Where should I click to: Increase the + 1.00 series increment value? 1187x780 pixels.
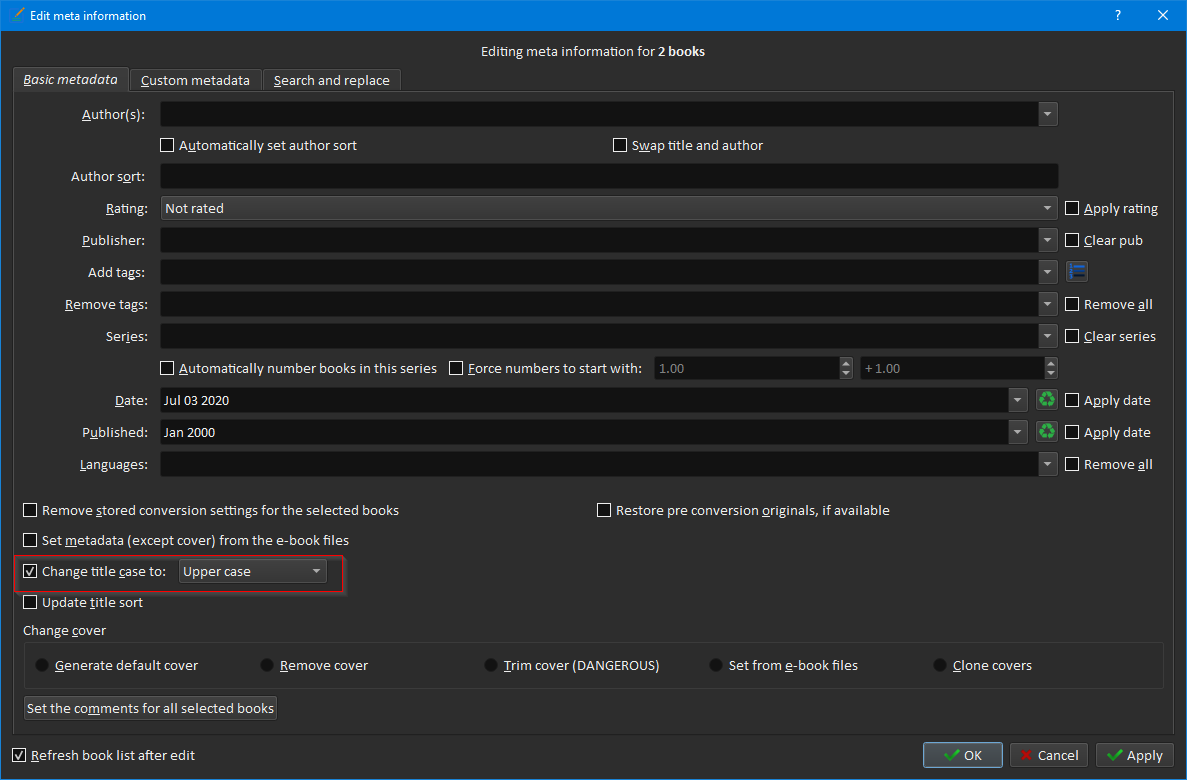[1050, 363]
